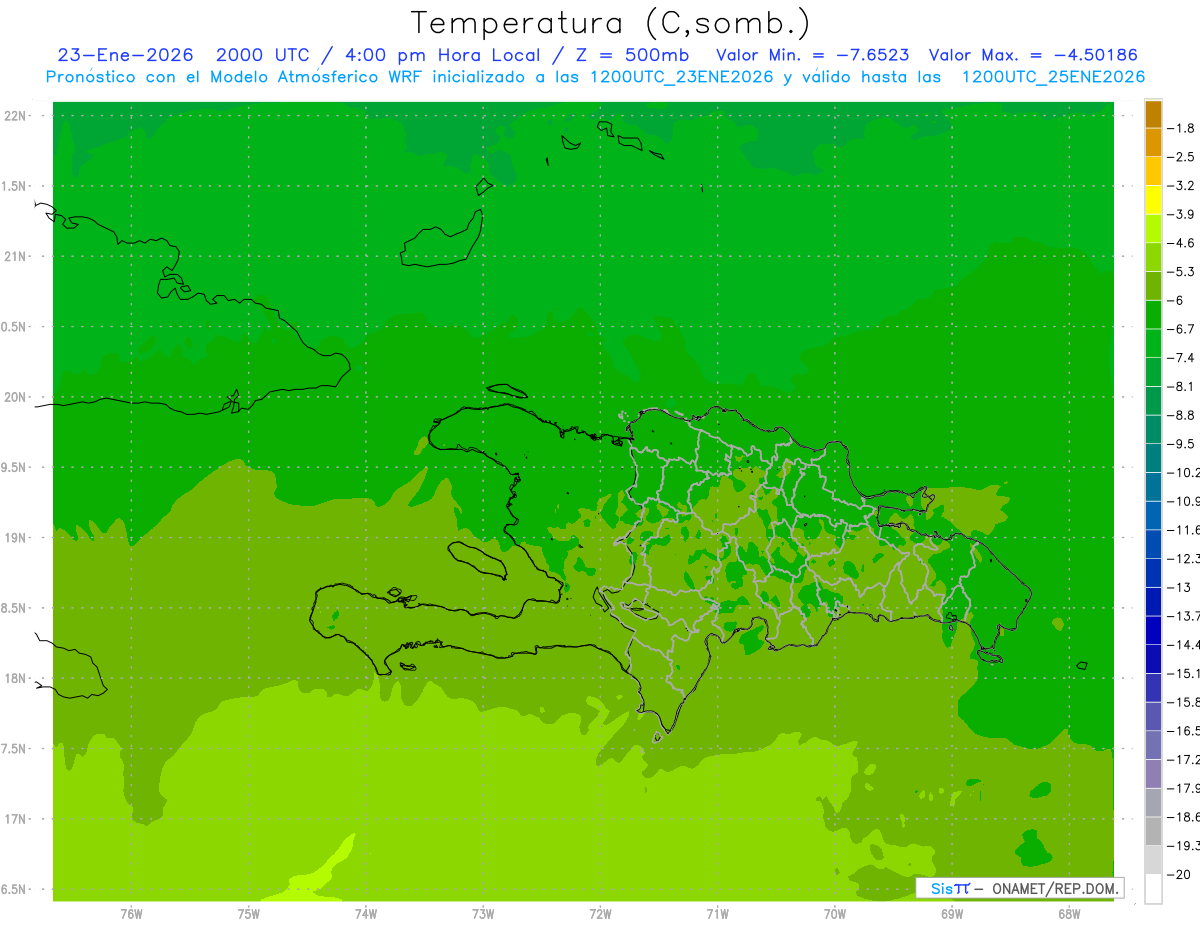Click the '-8.1' colorbar value
The height and width of the screenshot is (927, 1200).
click(1183, 386)
